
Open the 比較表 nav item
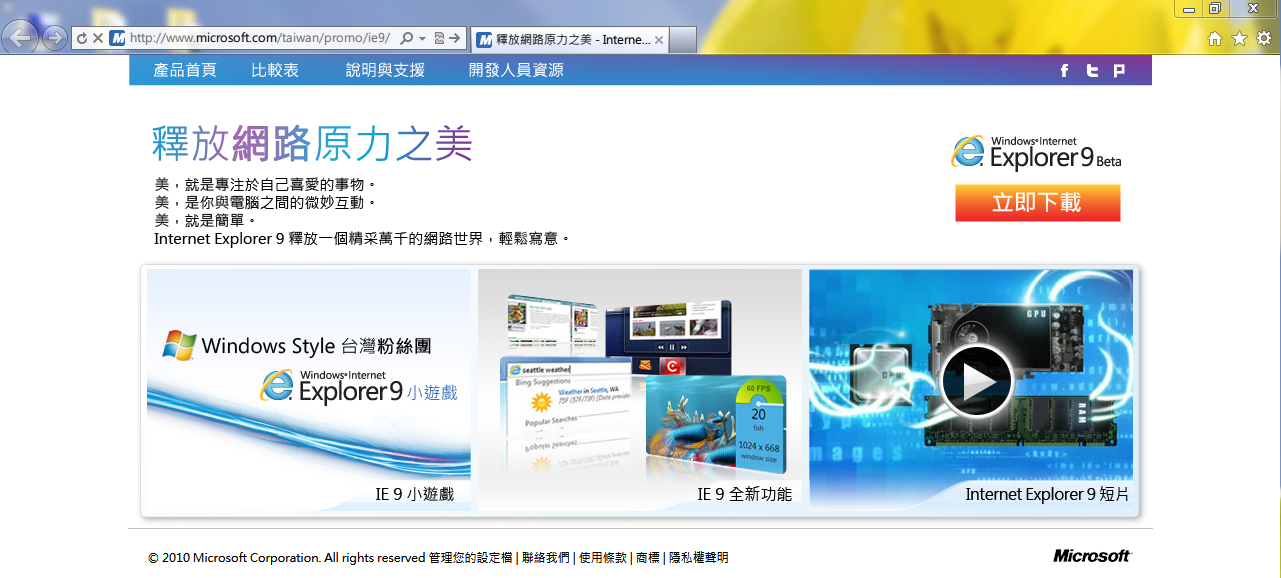pyautogui.click(x=275, y=70)
